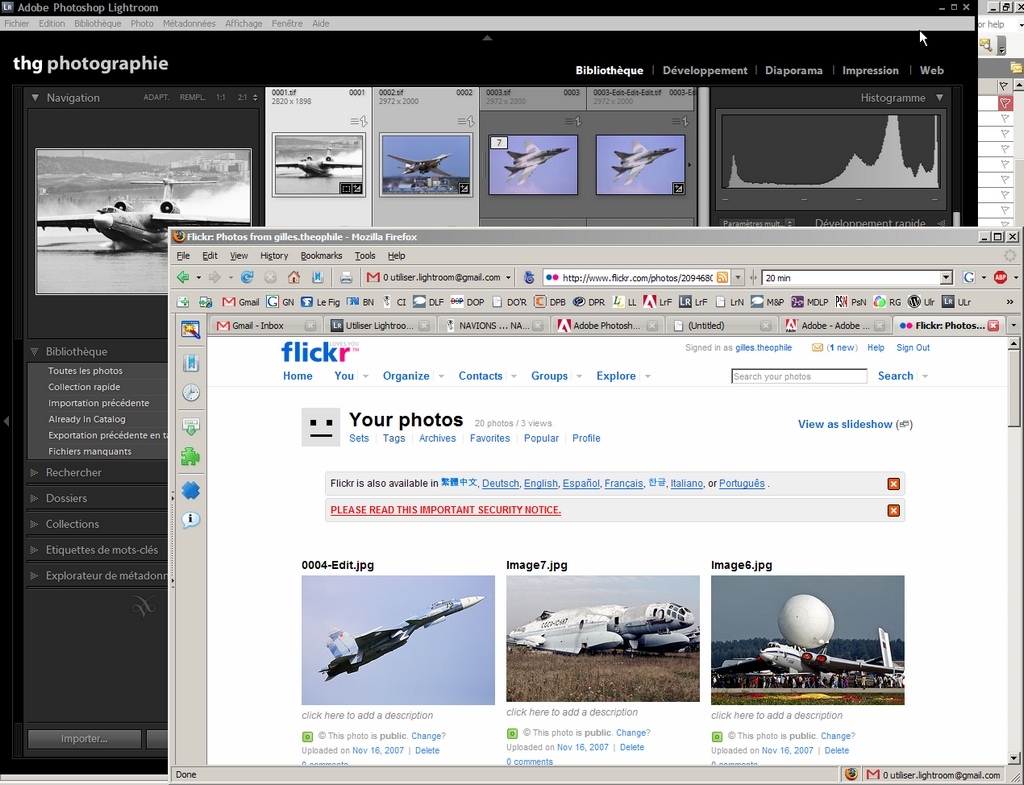Click the downloads sidebar icon with green arrow
This screenshot has height=785, width=1024.
(x=191, y=426)
